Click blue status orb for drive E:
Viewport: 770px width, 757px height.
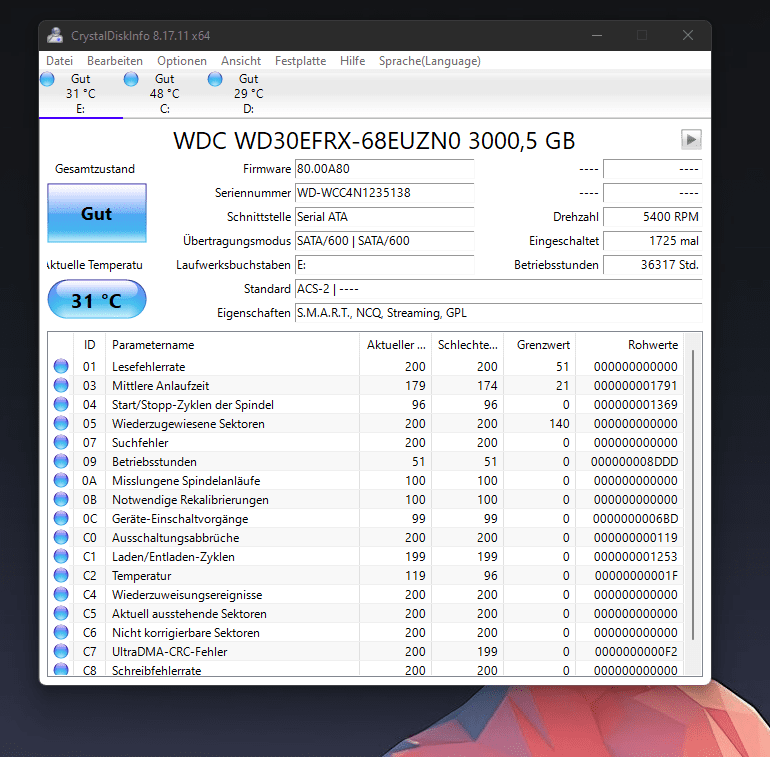tap(48, 79)
